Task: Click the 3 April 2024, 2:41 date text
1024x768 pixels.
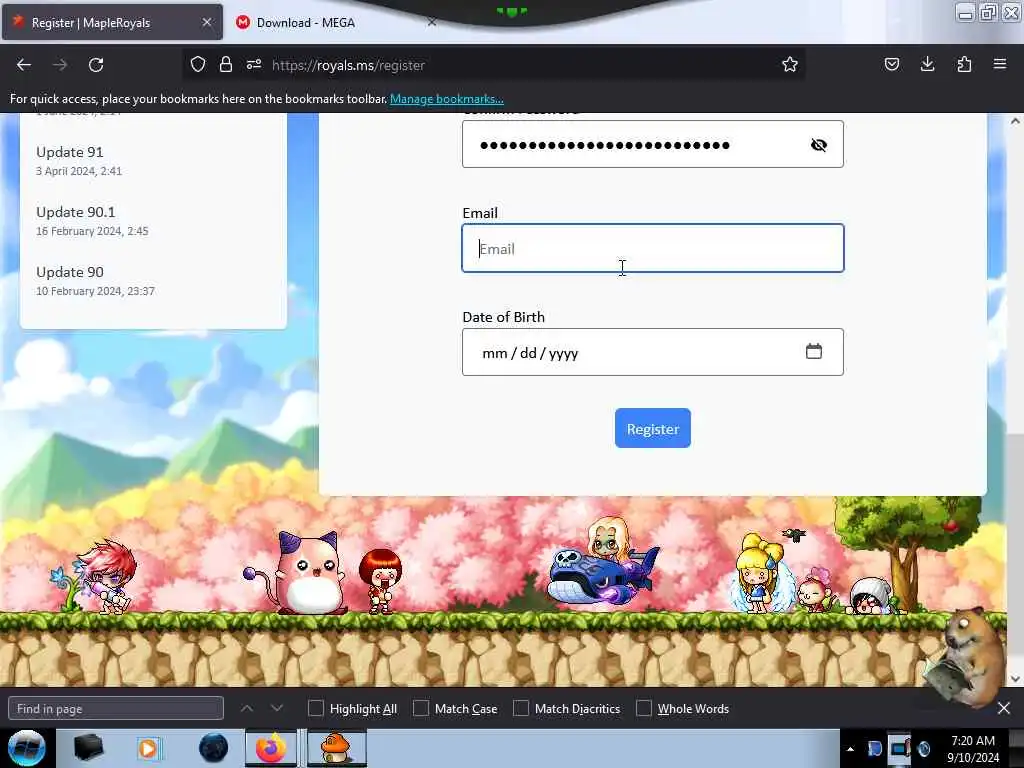Action: [x=79, y=171]
